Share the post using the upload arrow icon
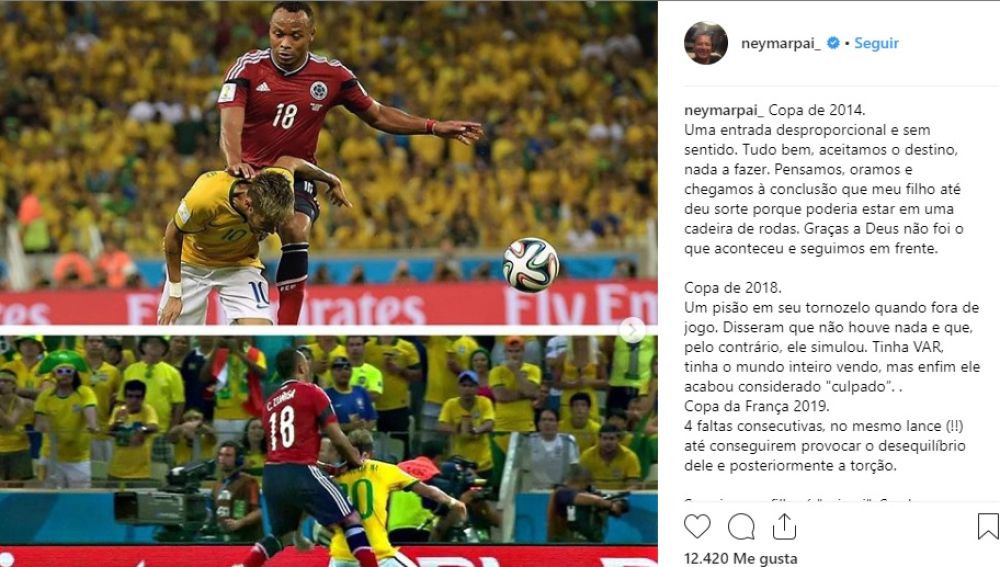The image size is (1000, 567). tap(784, 526)
